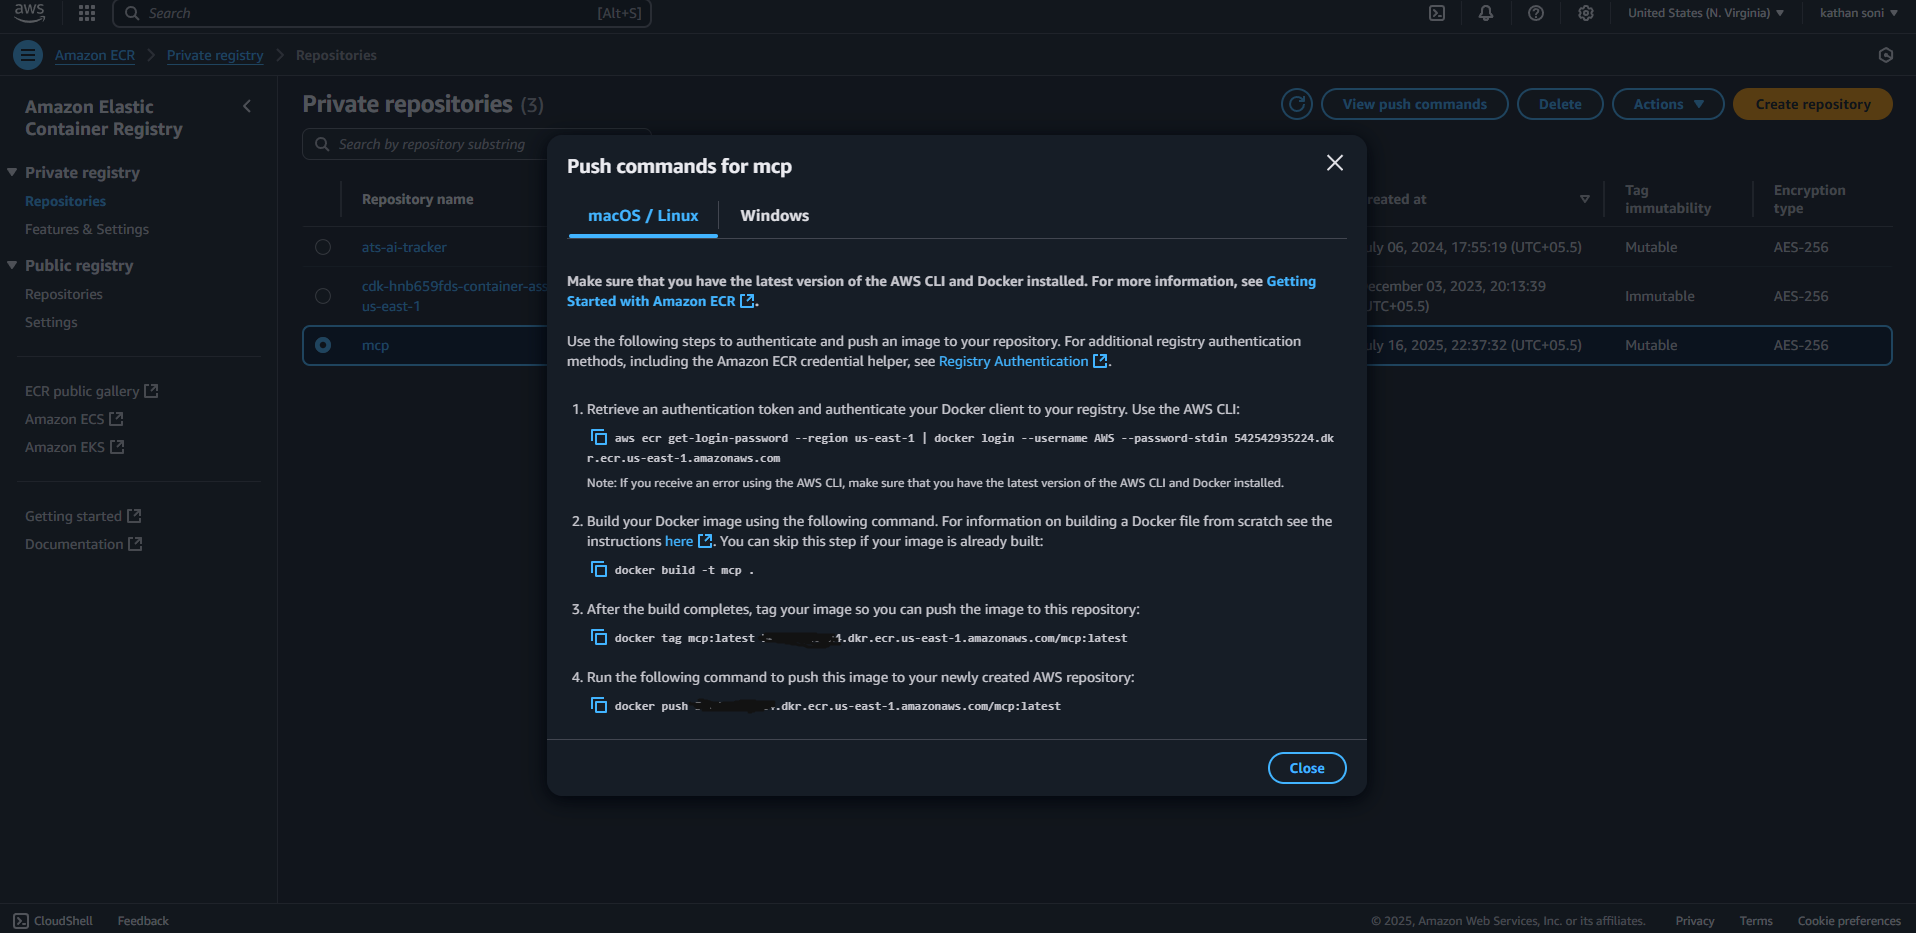Viewport: 1916px width, 933px height.
Task: Open the AWS services grid menu
Action: (x=85, y=13)
